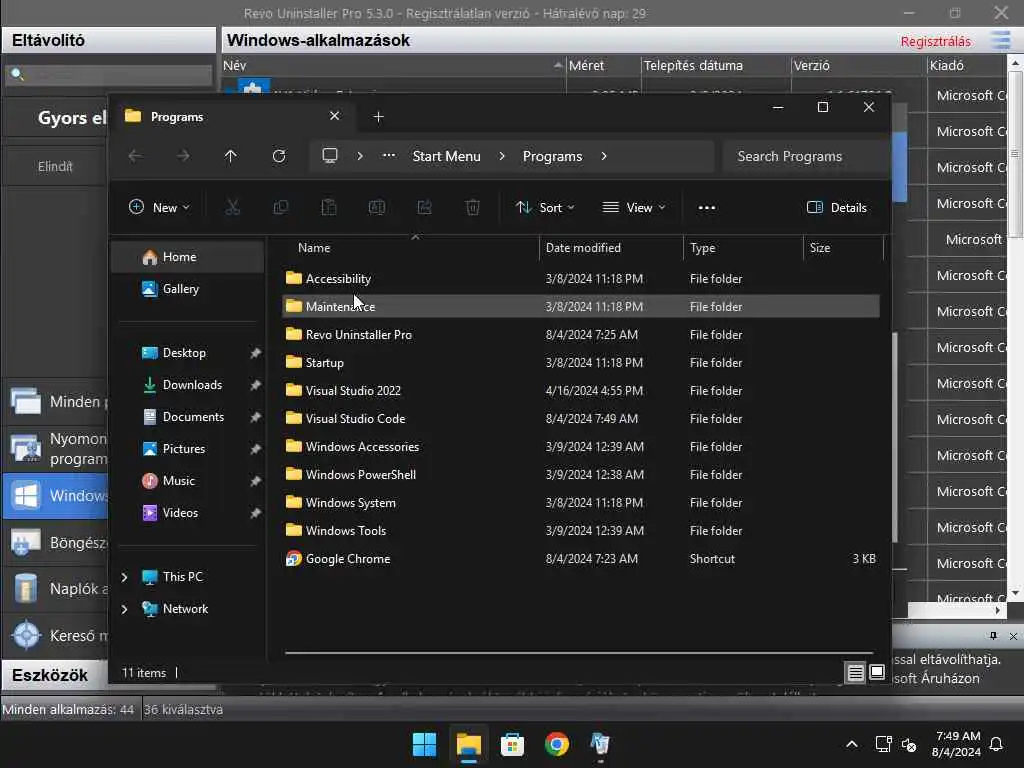
Task: Click Revo list vertical scrollbar down arrow
Action: pos(1014,593)
